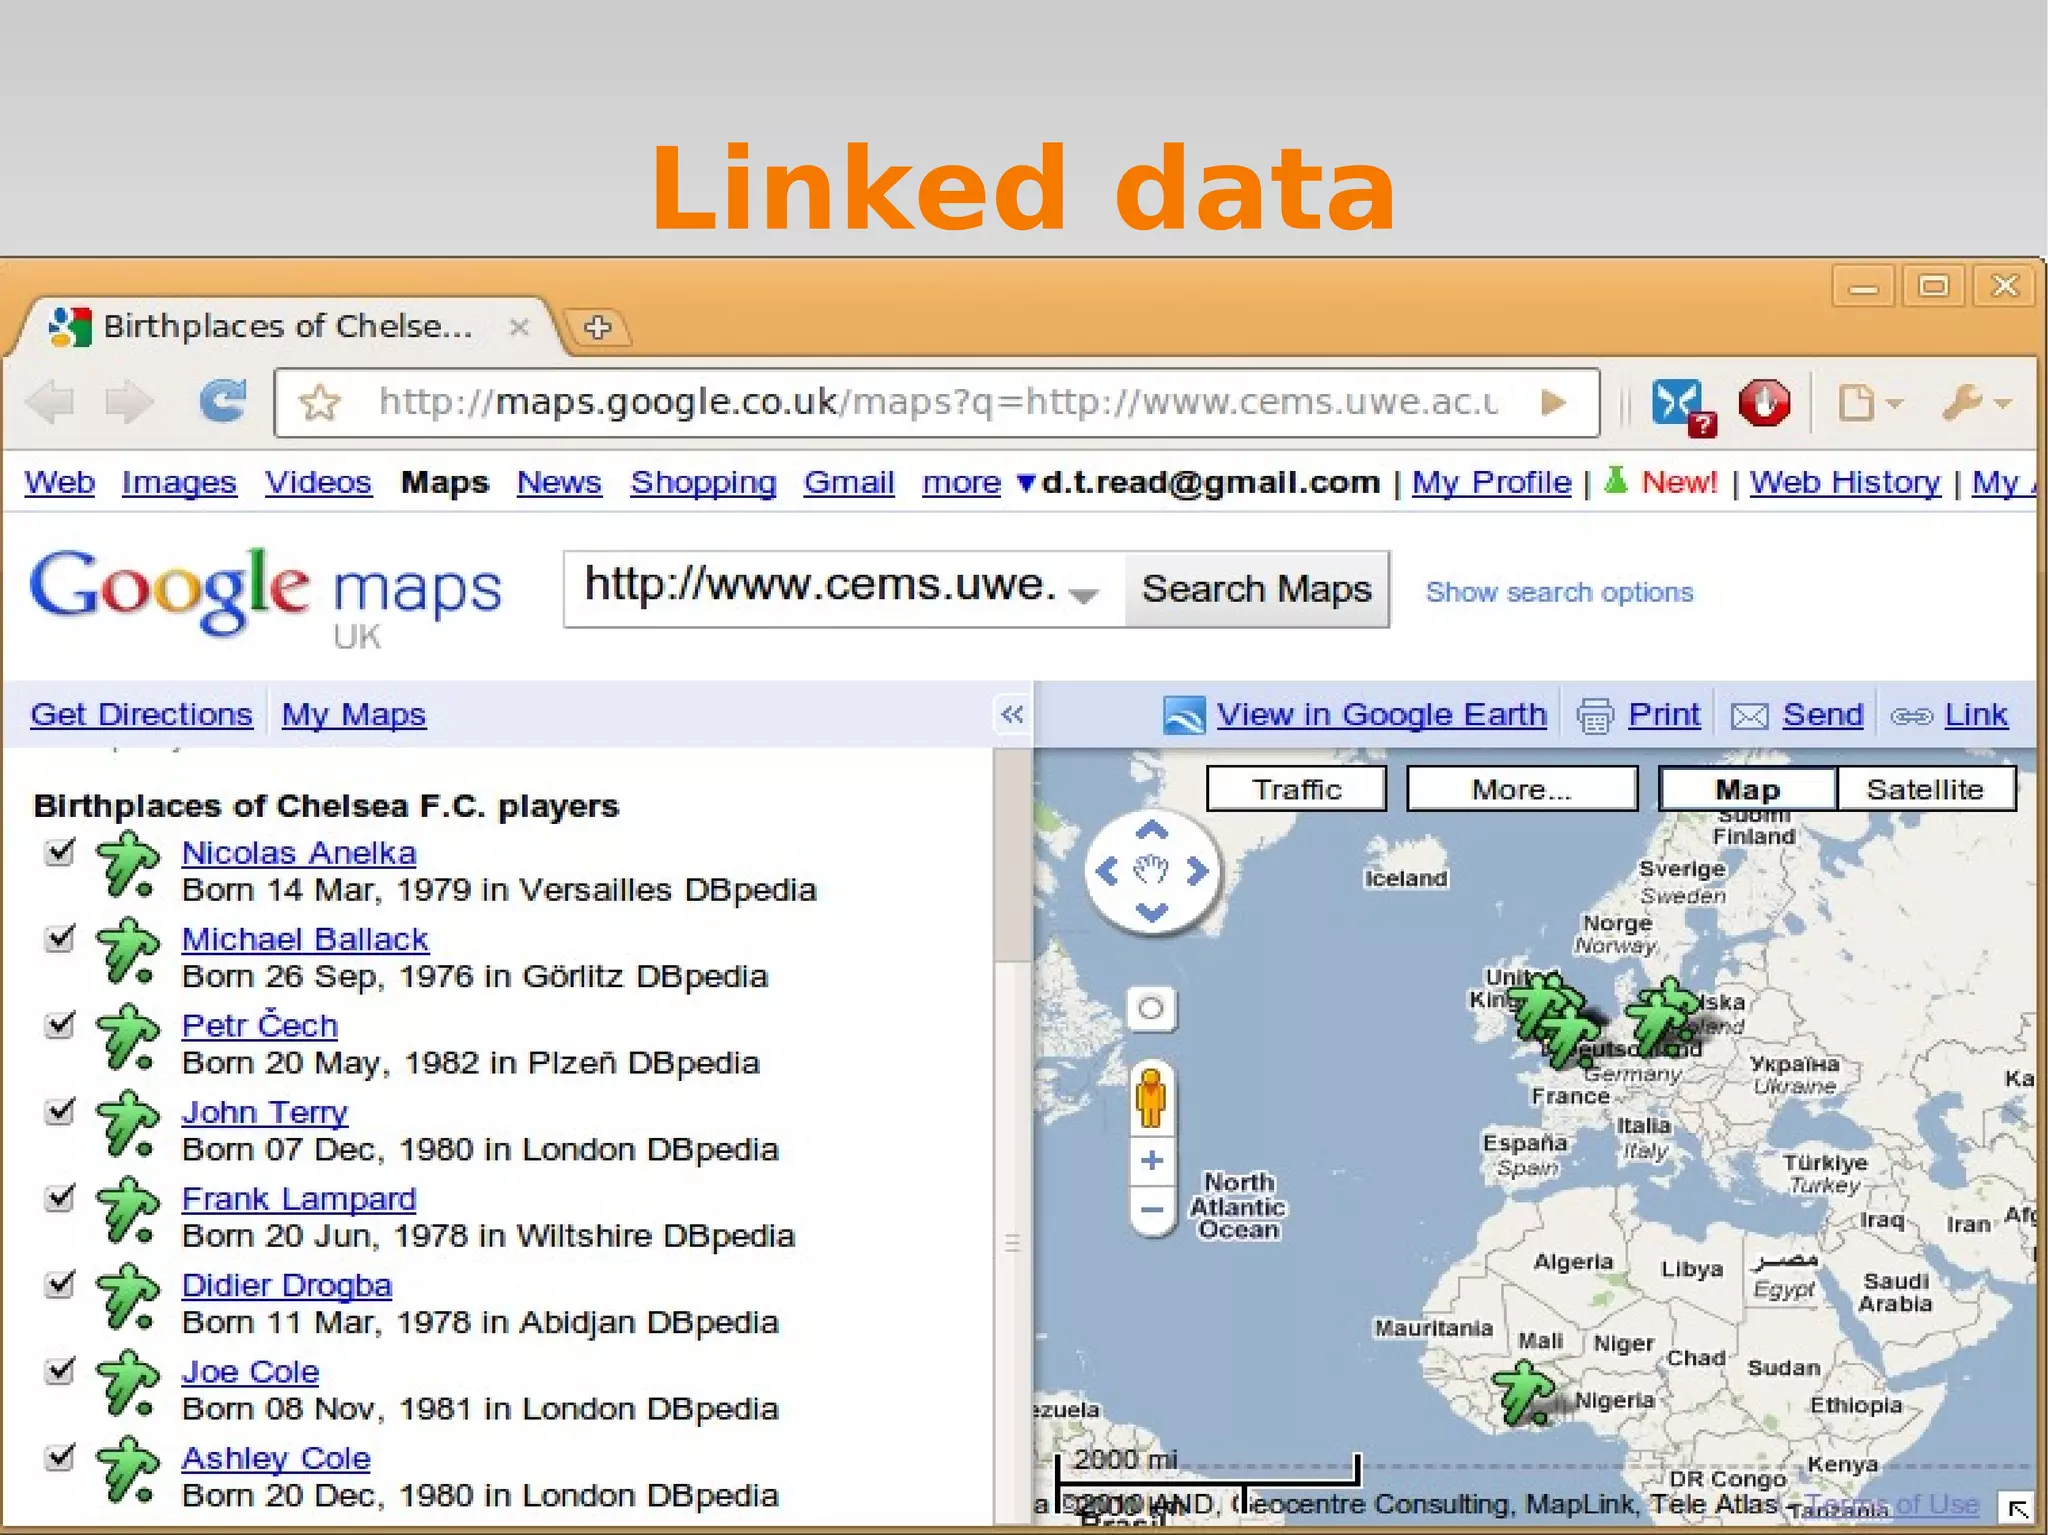Click the chain link icon
Screen dimensions: 2048x1535
tap(1912, 716)
